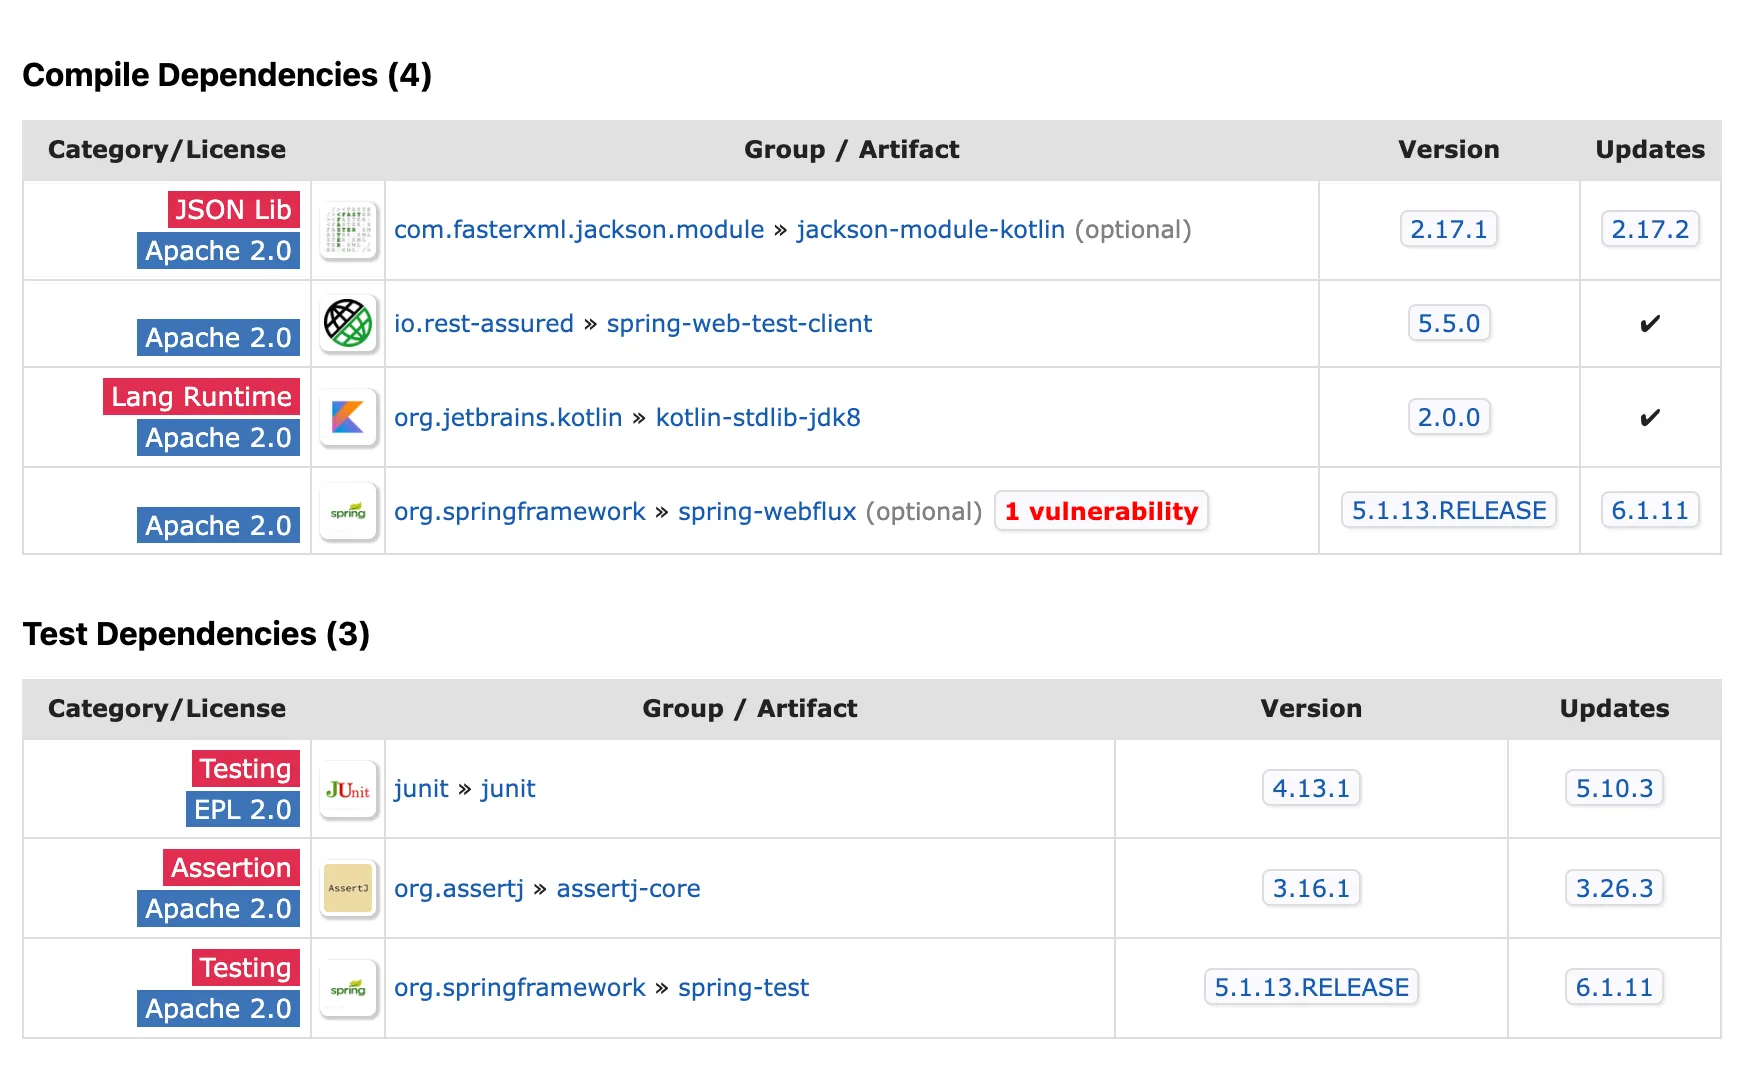Click the Assertion category tag
1750x1084 pixels.
pyautogui.click(x=231, y=868)
